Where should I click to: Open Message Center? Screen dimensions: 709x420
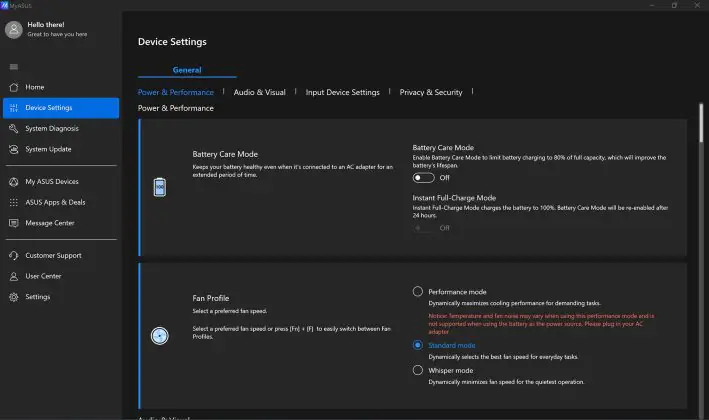coord(61,223)
